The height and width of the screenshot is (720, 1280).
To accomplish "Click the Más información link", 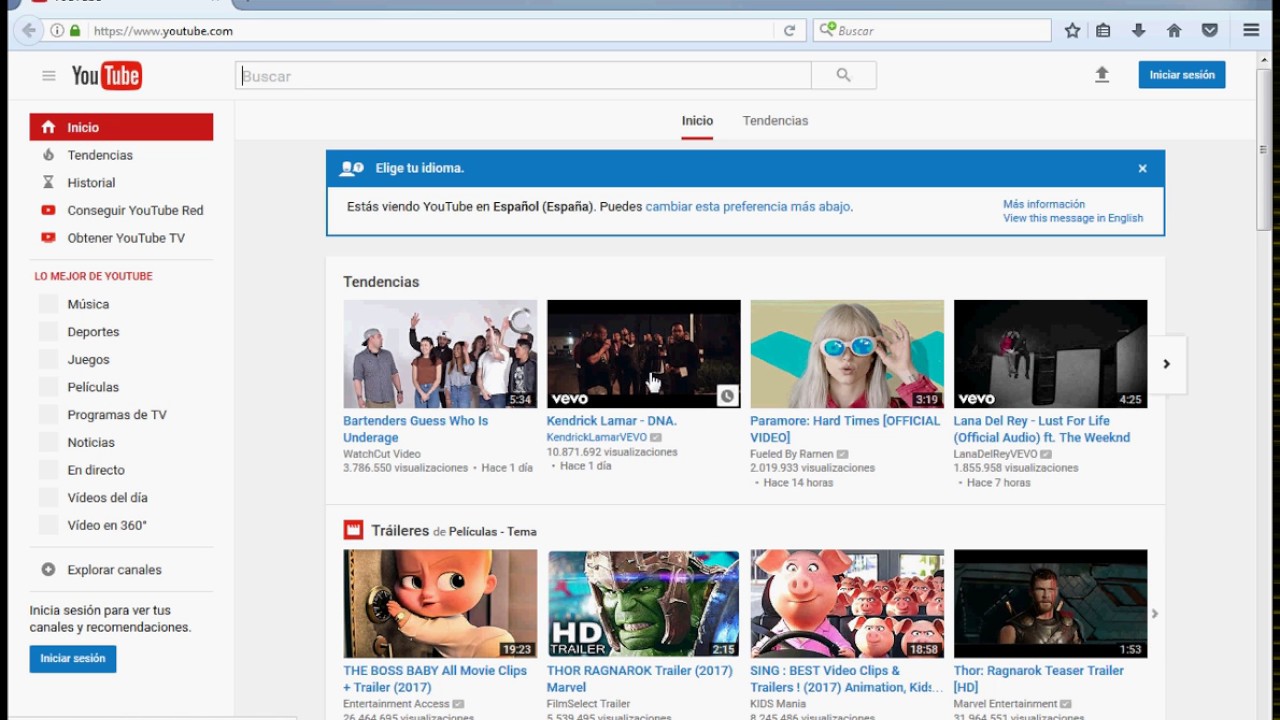I will pos(1044,204).
